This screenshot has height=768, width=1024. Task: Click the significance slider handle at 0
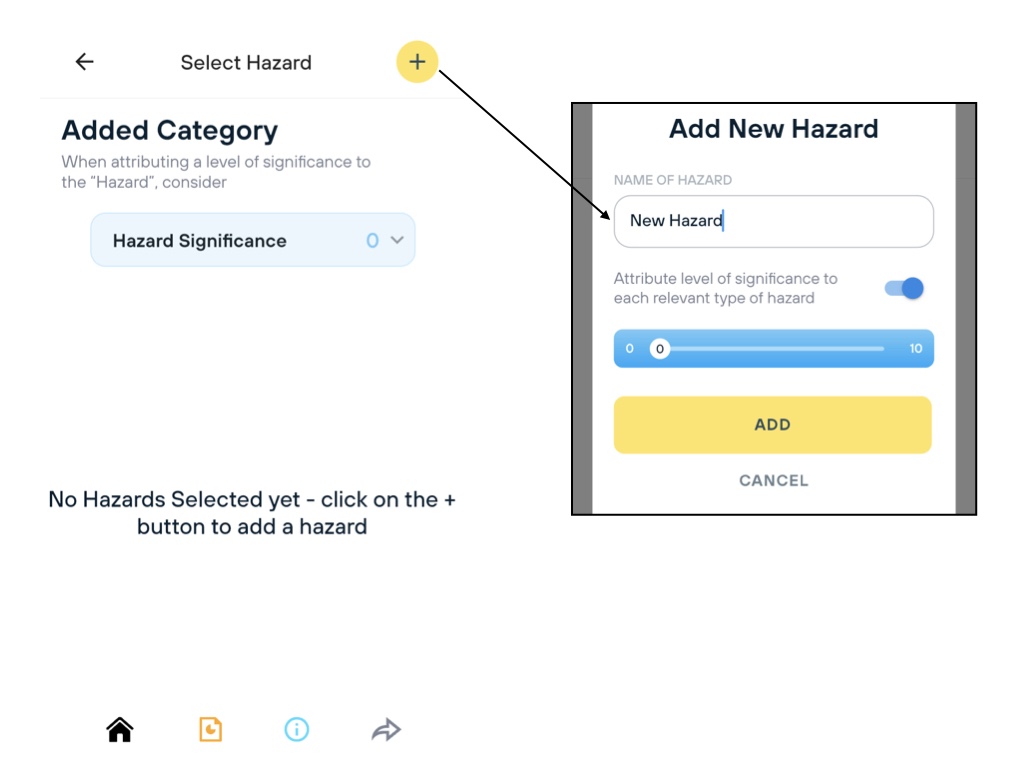pyautogui.click(x=659, y=349)
